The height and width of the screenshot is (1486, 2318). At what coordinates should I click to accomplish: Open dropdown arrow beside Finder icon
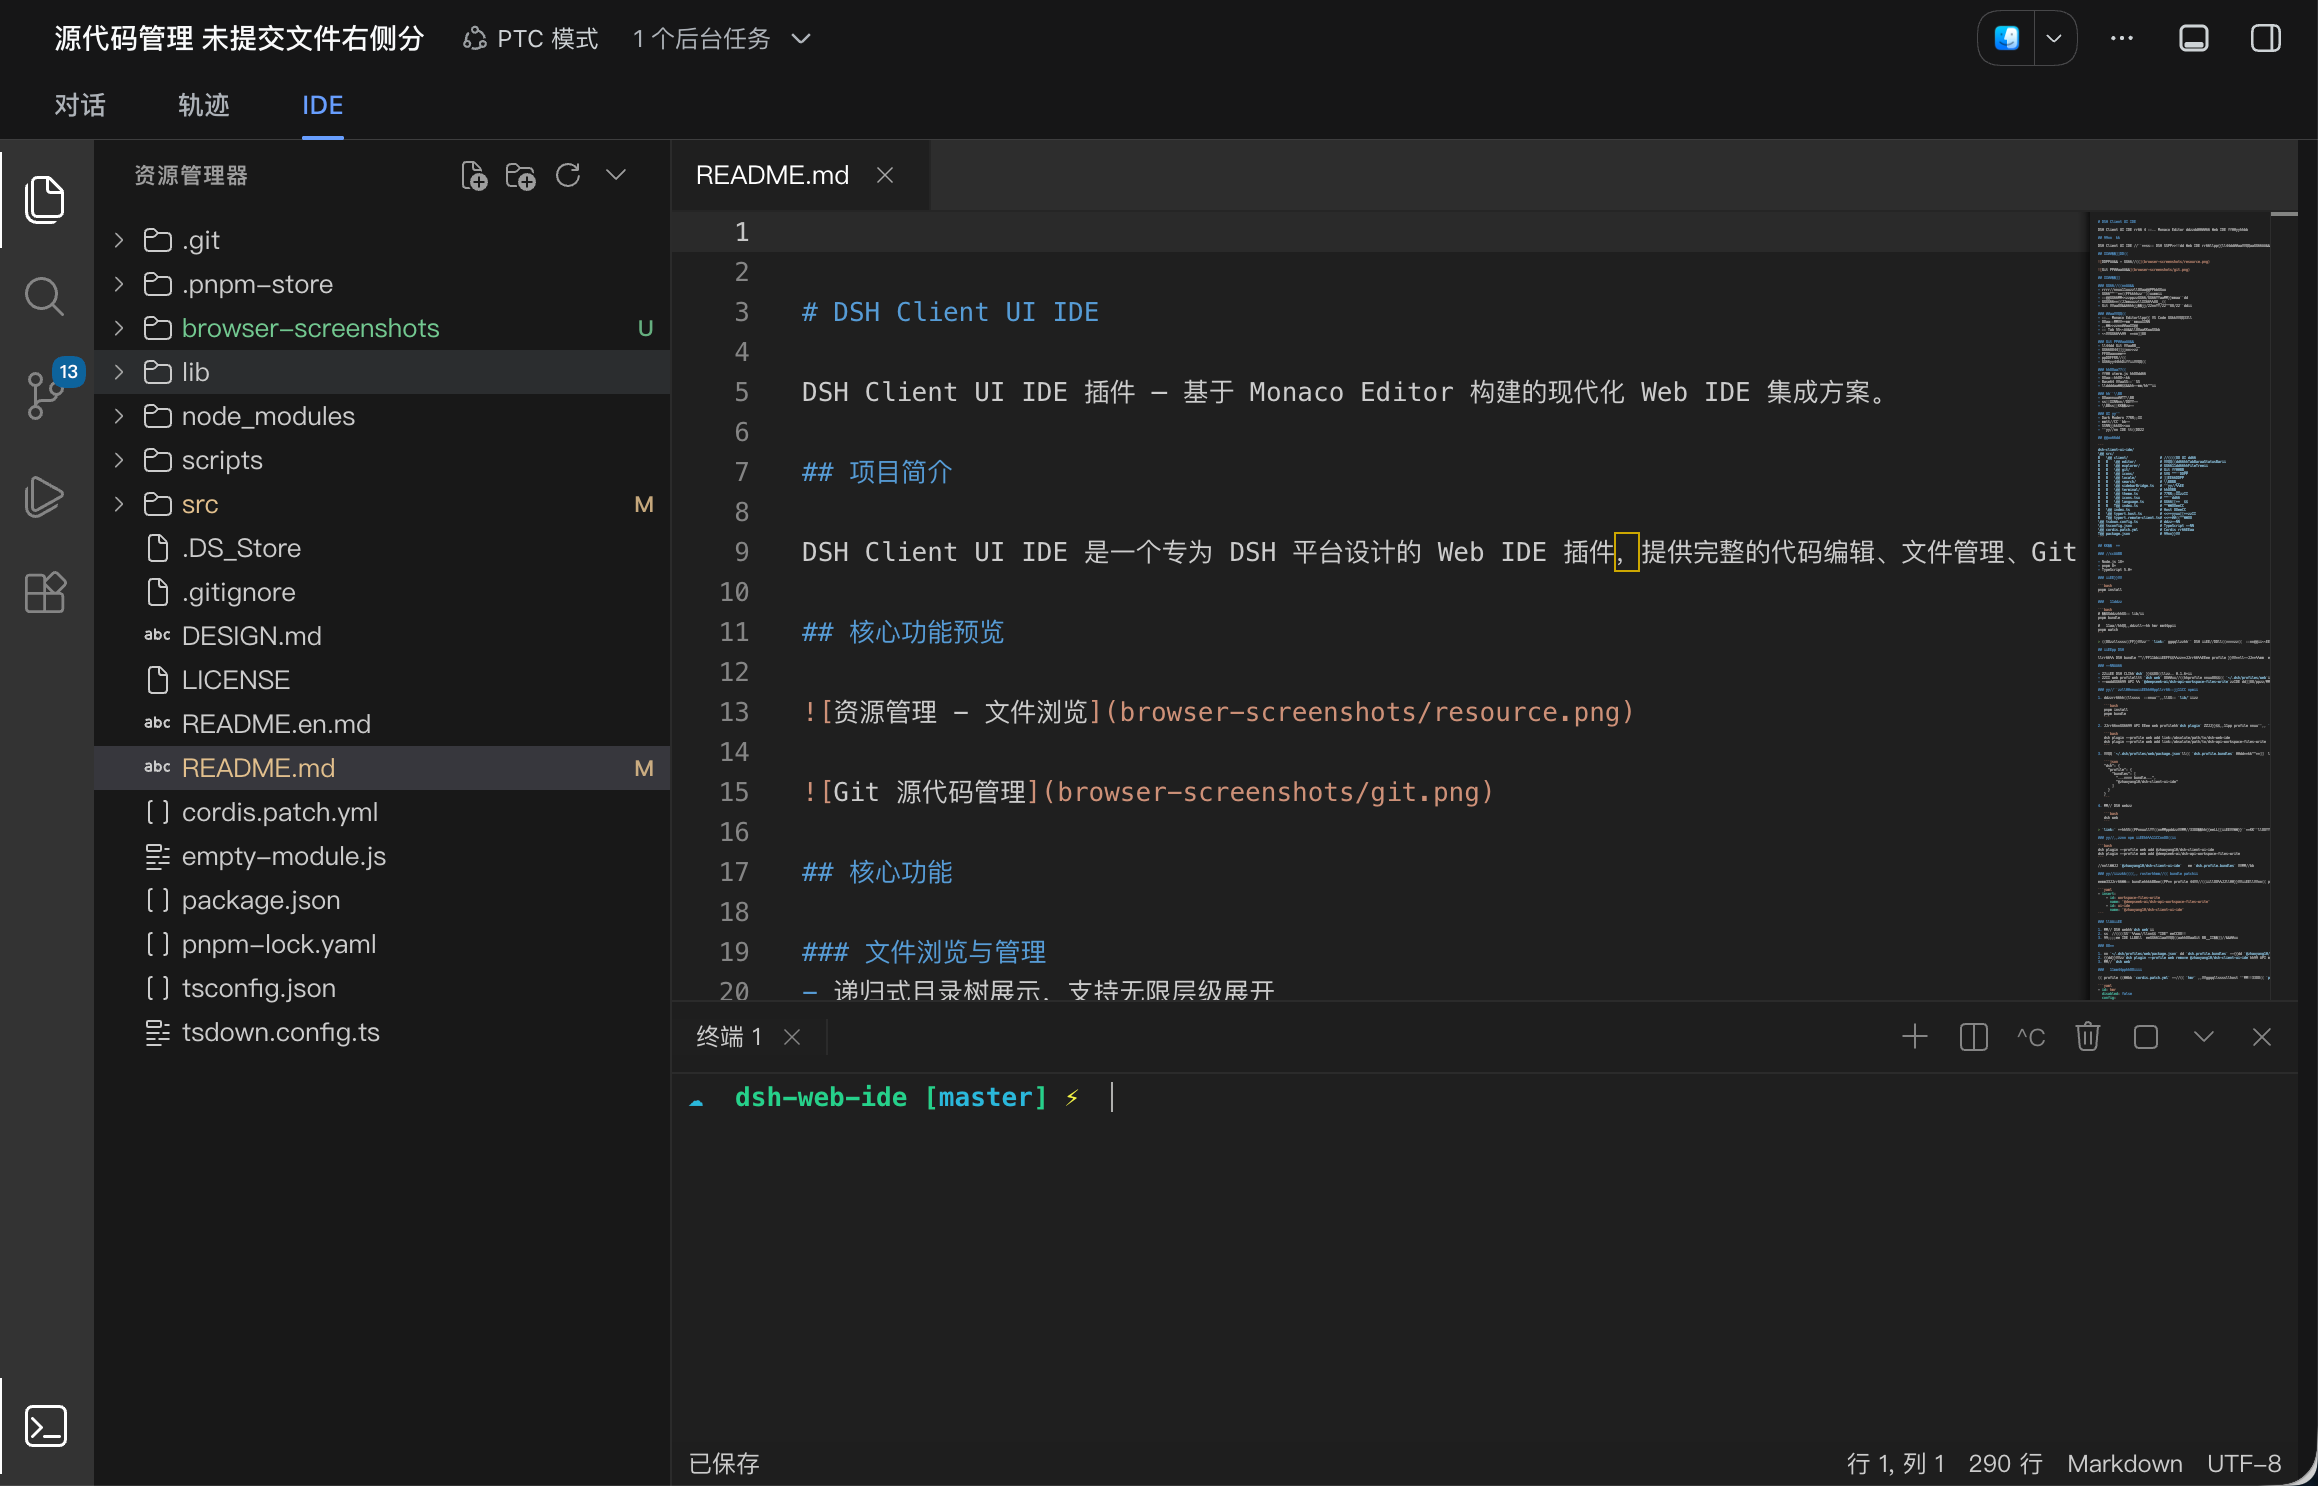click(2054, 38)
